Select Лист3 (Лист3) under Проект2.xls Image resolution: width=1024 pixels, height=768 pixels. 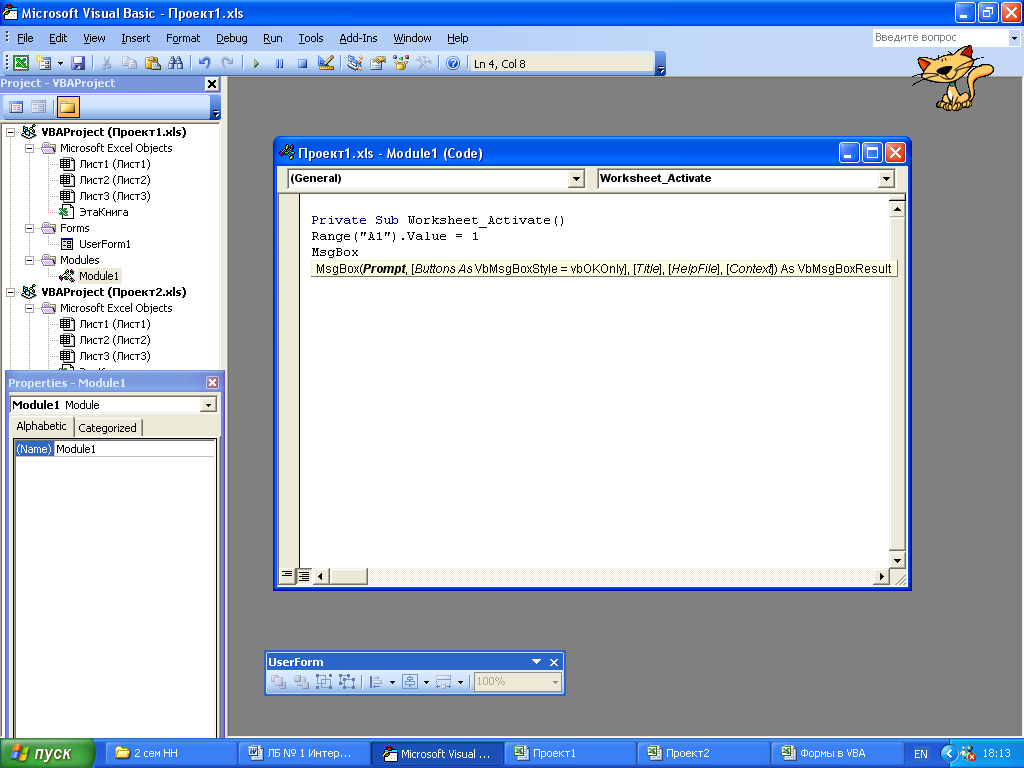pos(114,356)
